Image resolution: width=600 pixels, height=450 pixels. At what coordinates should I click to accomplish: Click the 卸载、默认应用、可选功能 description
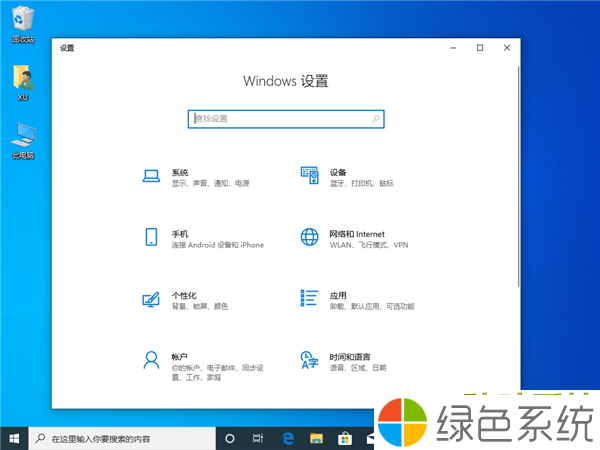click(x=372, y=307)
